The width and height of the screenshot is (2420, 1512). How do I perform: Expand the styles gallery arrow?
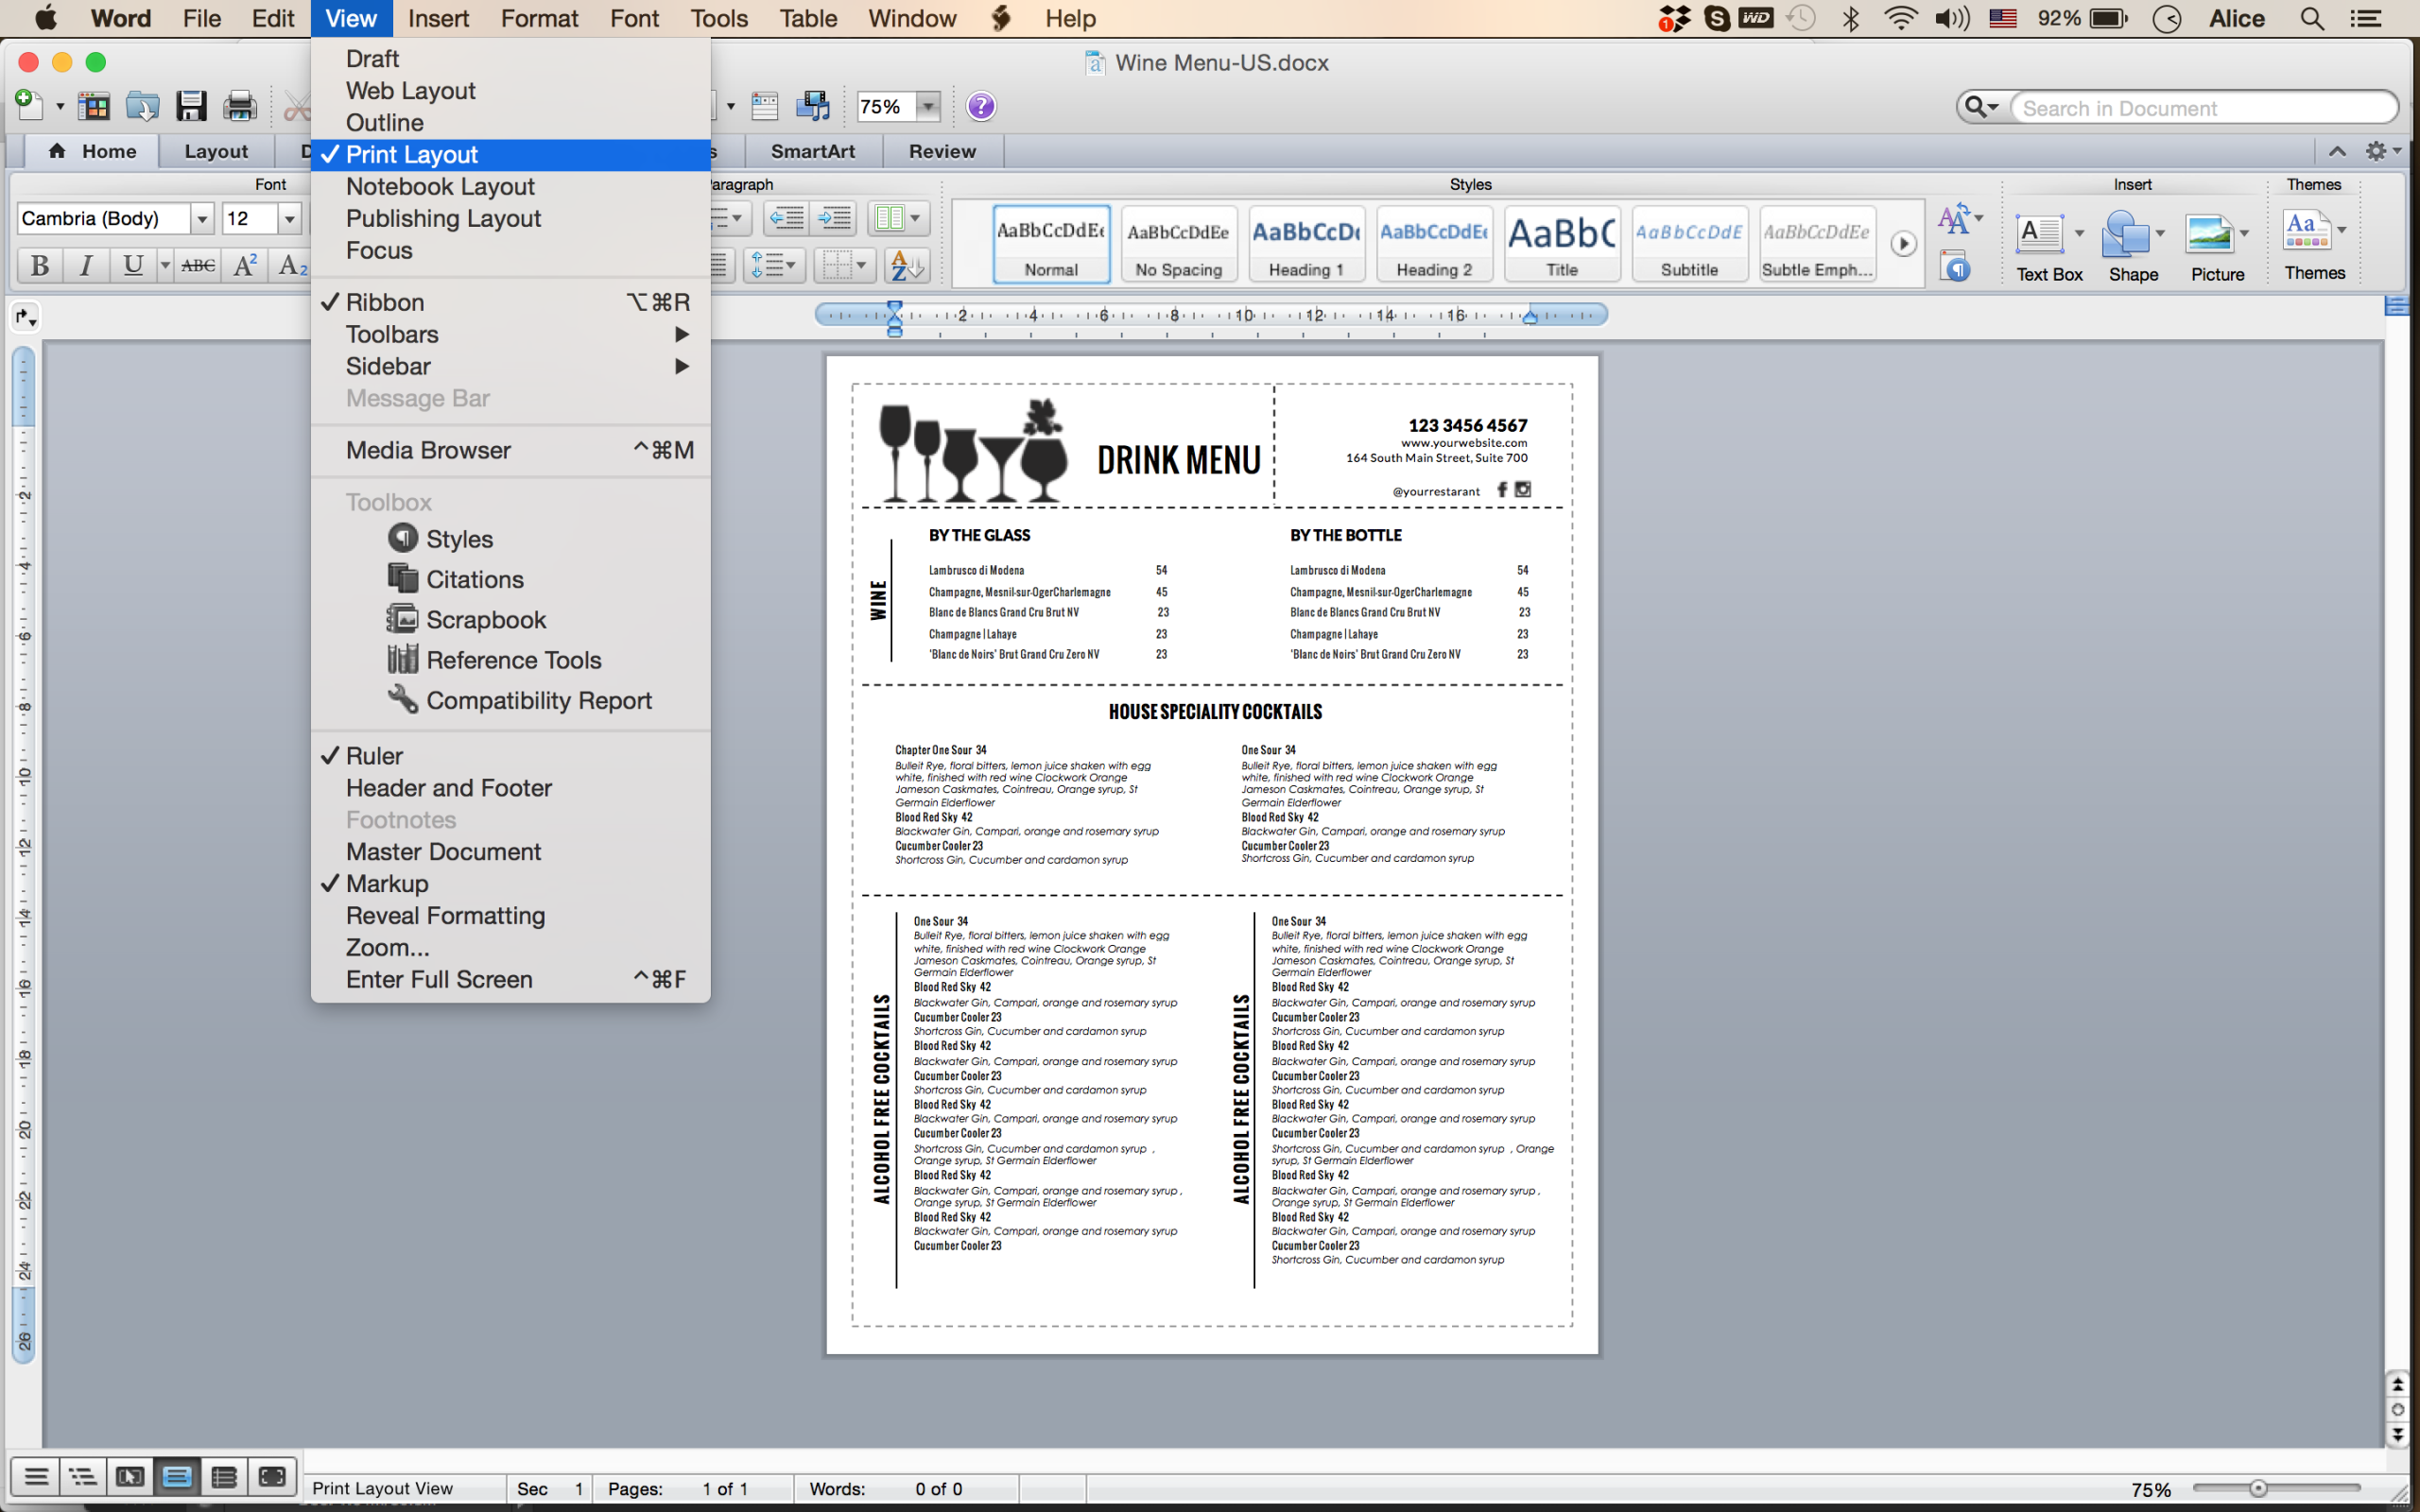[1903, 244]
